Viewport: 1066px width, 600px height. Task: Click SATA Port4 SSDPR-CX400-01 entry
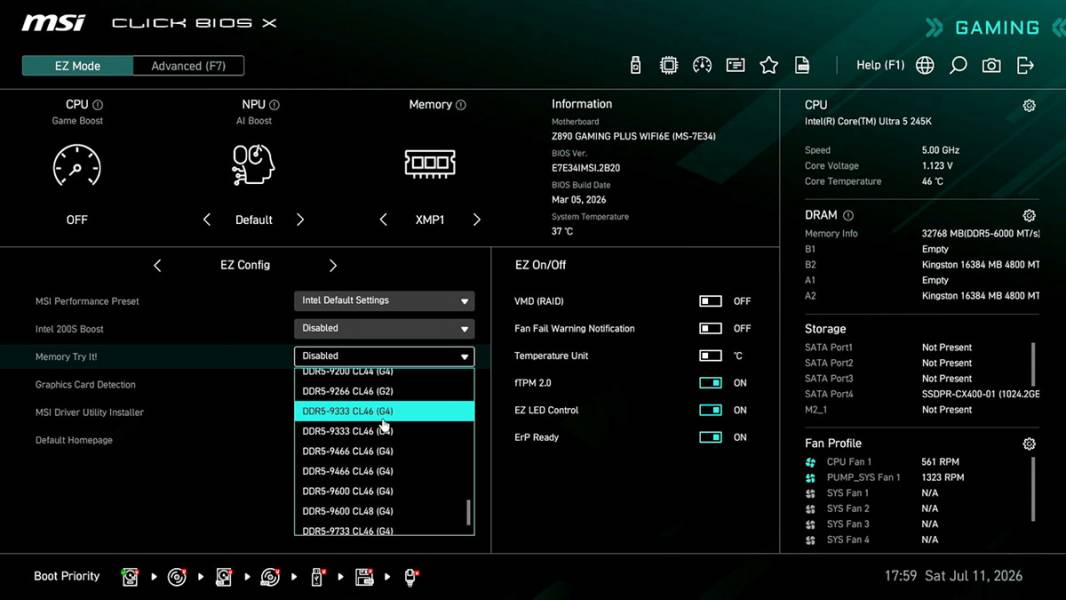922,394
